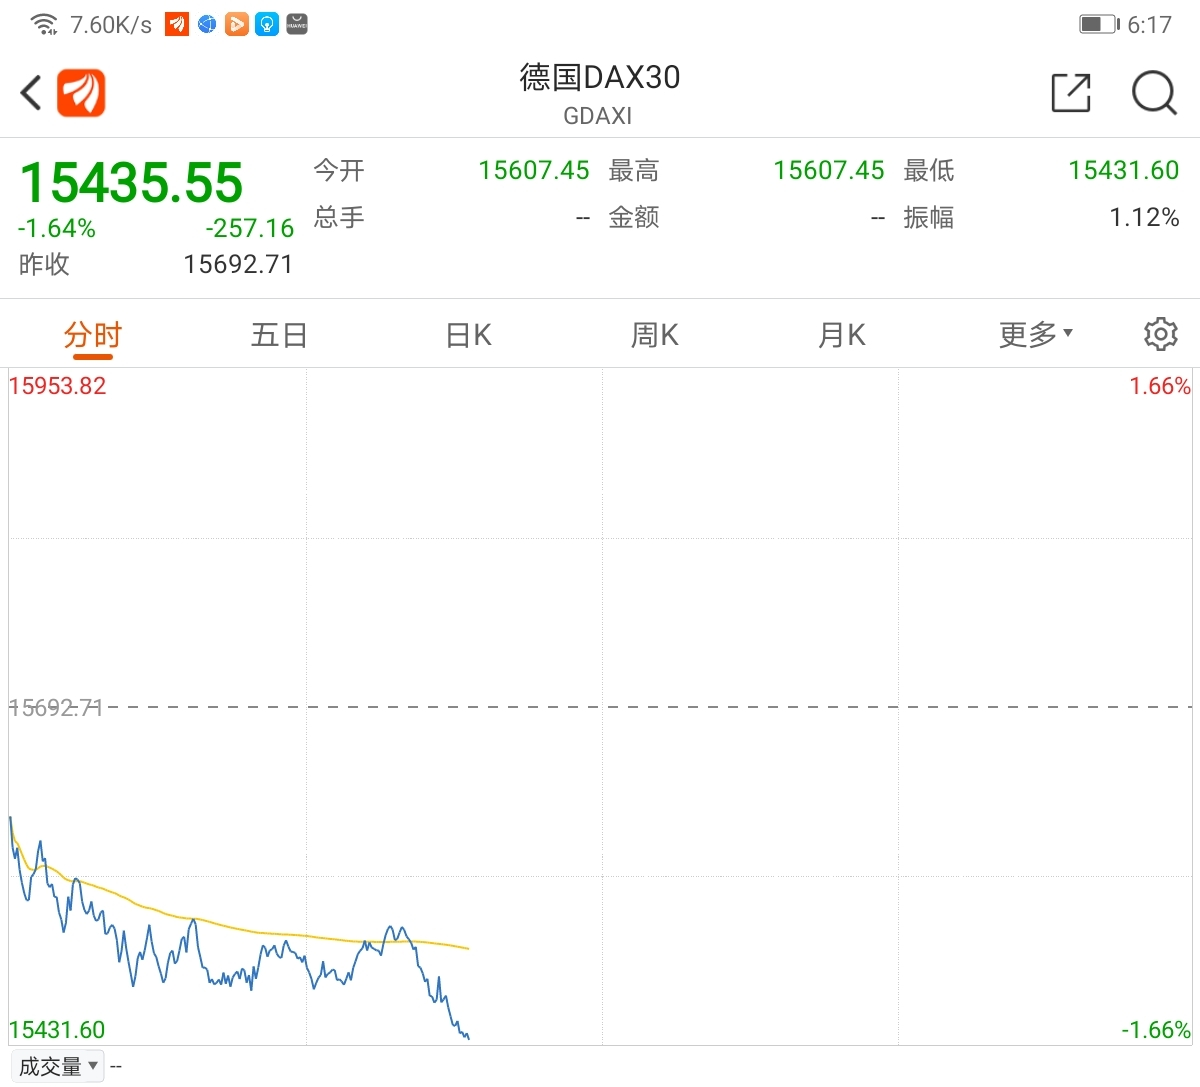Tap the back arrow in the header
Viewport: 1200px width, 1087px height.
(x=31, y=93)
